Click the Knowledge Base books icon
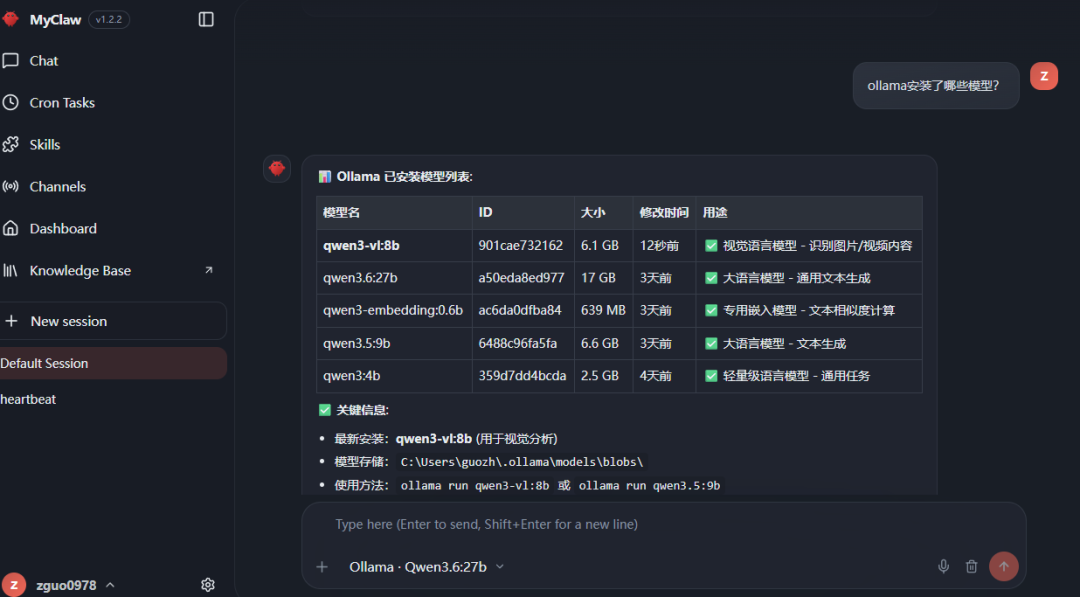The image size is (1080, 597). pyautogui.click(x=10, y=271)
